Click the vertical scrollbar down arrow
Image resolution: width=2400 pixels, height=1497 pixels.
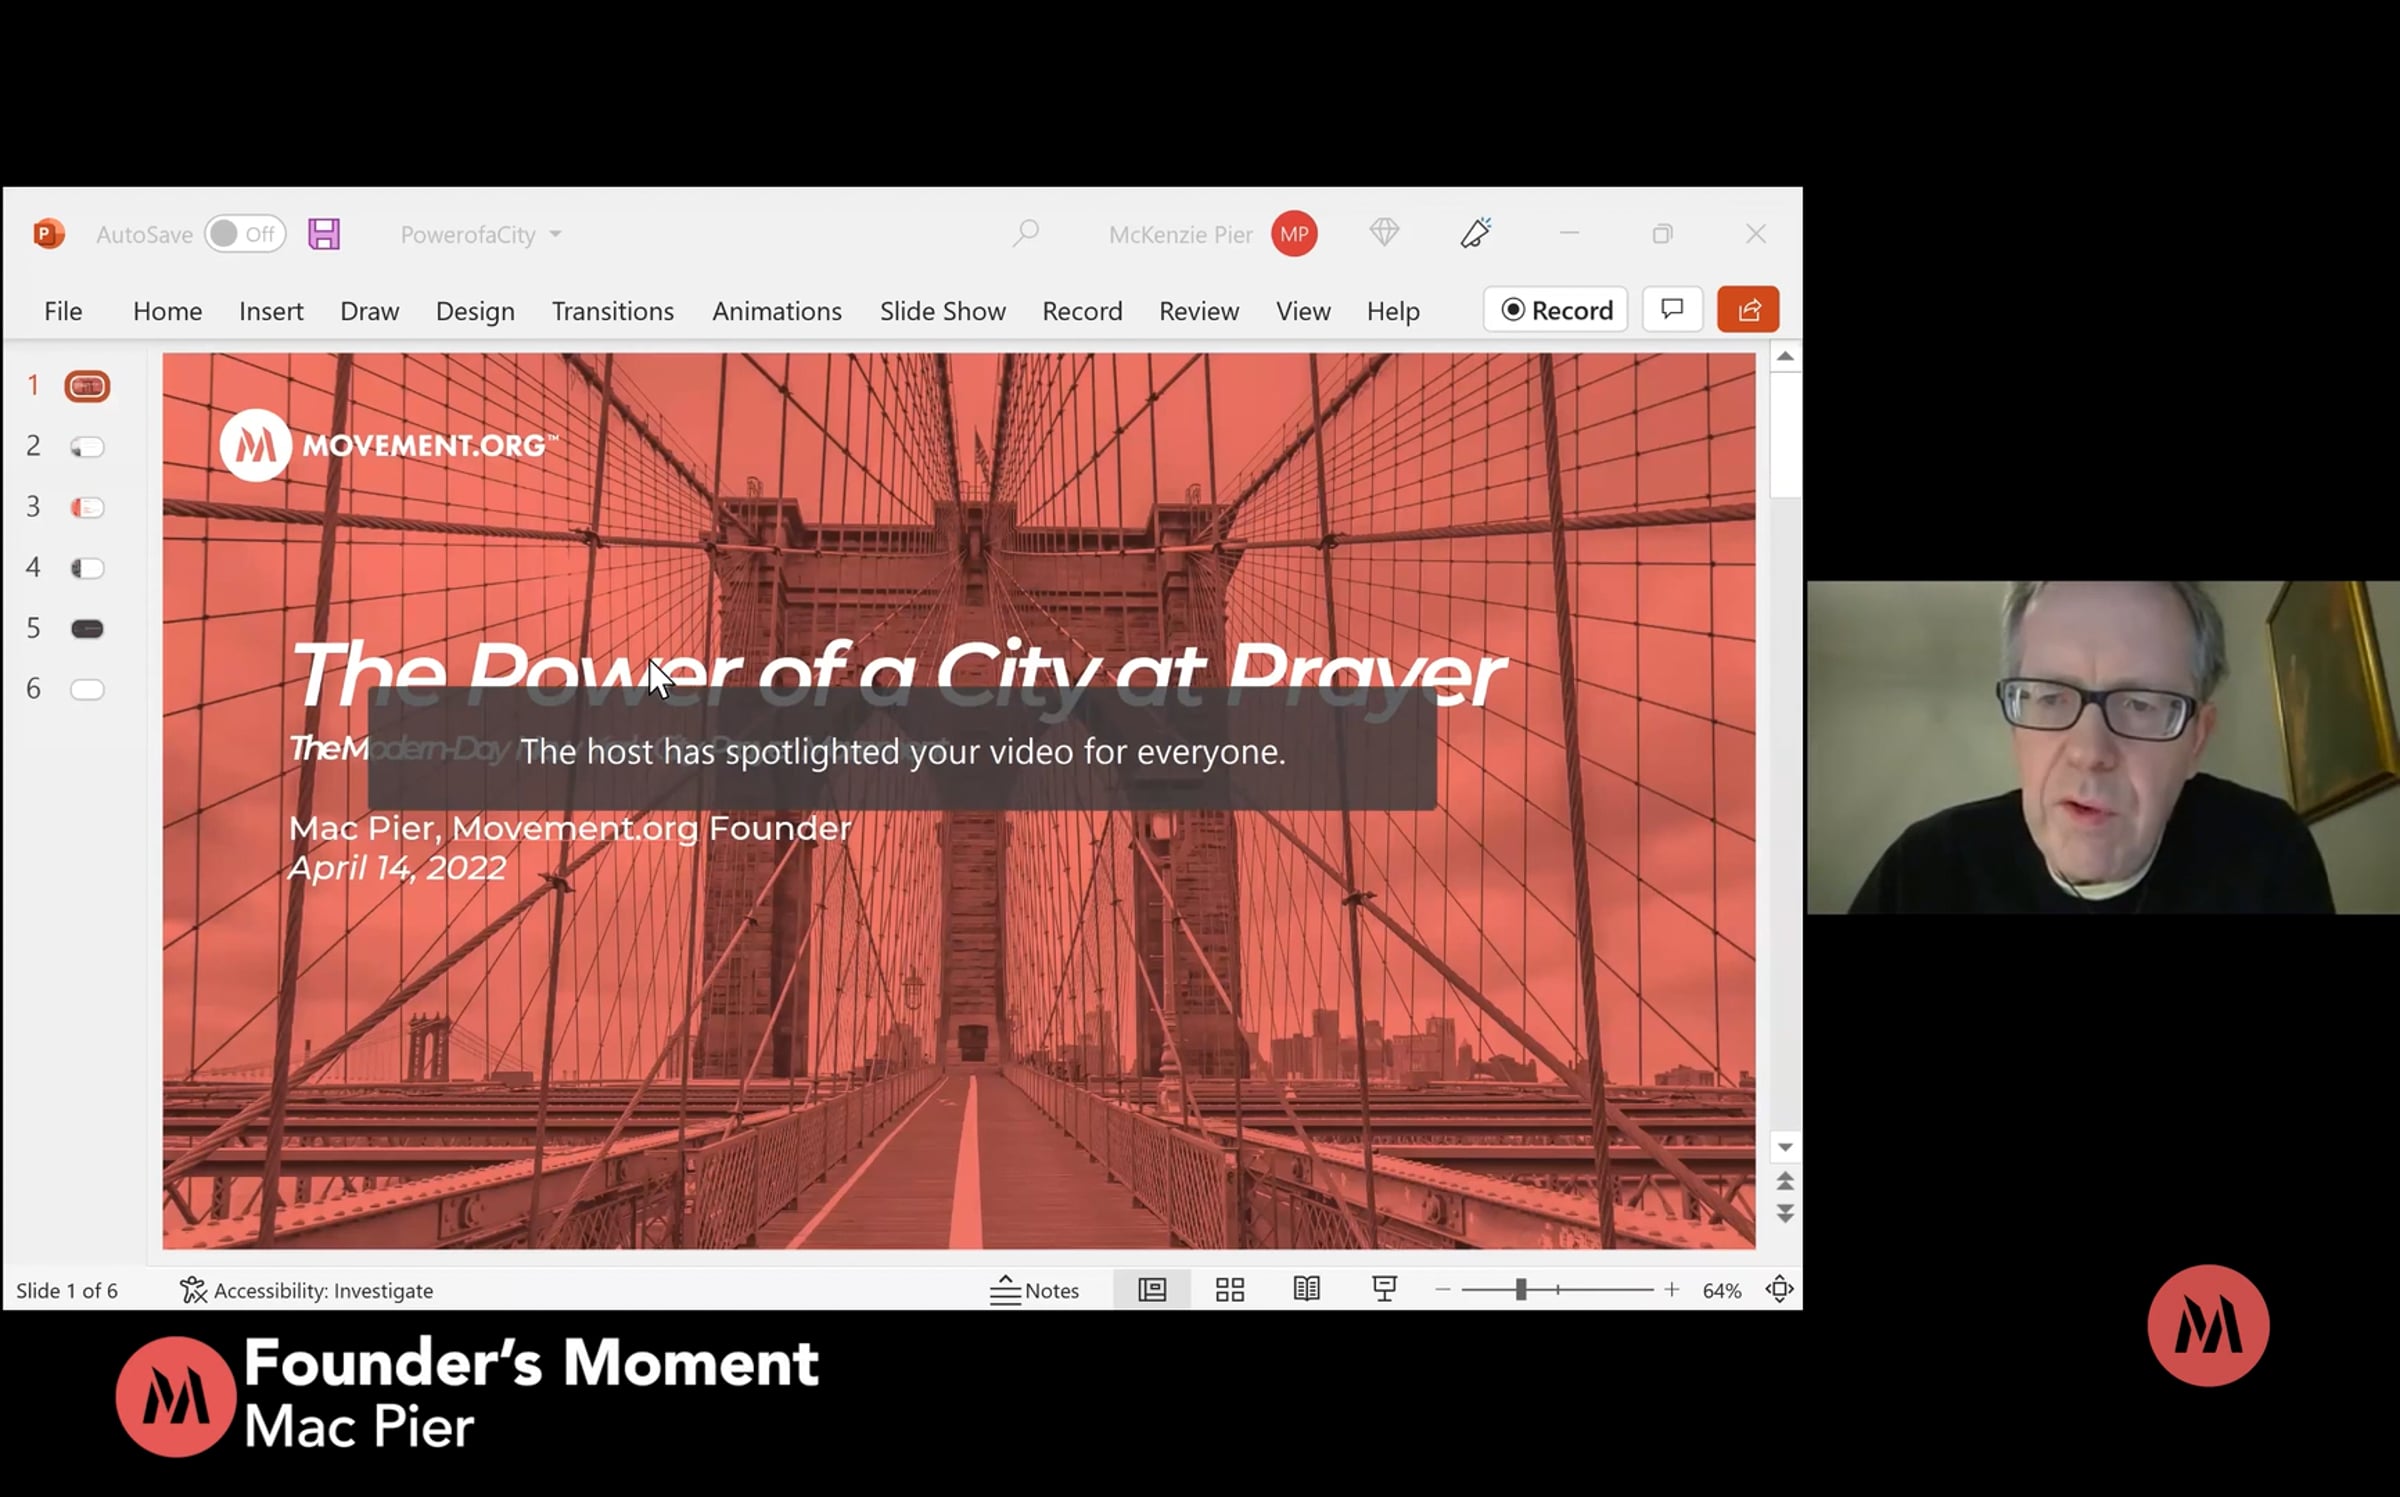click(x=1785, y=1147)
